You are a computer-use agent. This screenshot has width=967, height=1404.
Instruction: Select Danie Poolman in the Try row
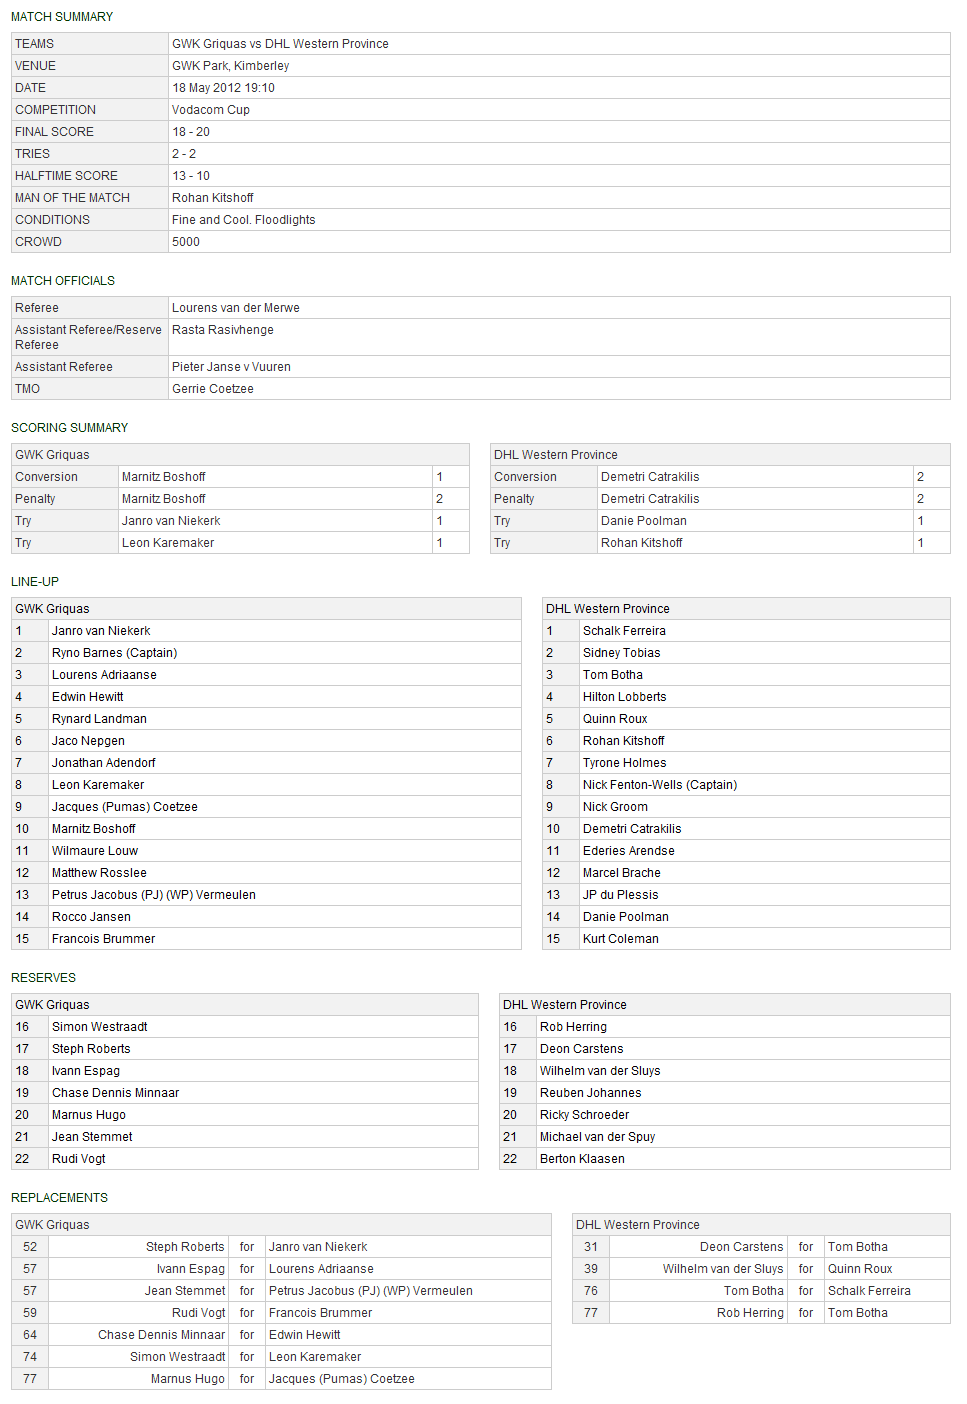click(643, 521)
